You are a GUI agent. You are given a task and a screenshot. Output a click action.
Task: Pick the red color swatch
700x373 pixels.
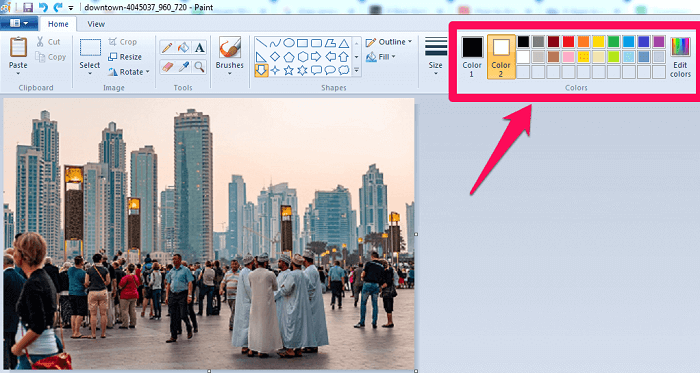pyautogui.click(x=568, y=42)
